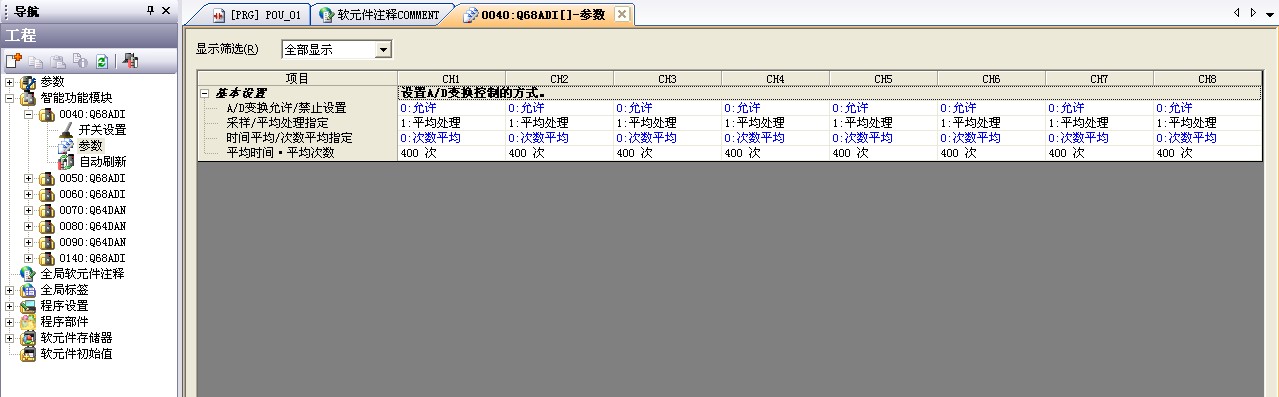Click the green refresh icon in the project toolbar

point(101,61)
